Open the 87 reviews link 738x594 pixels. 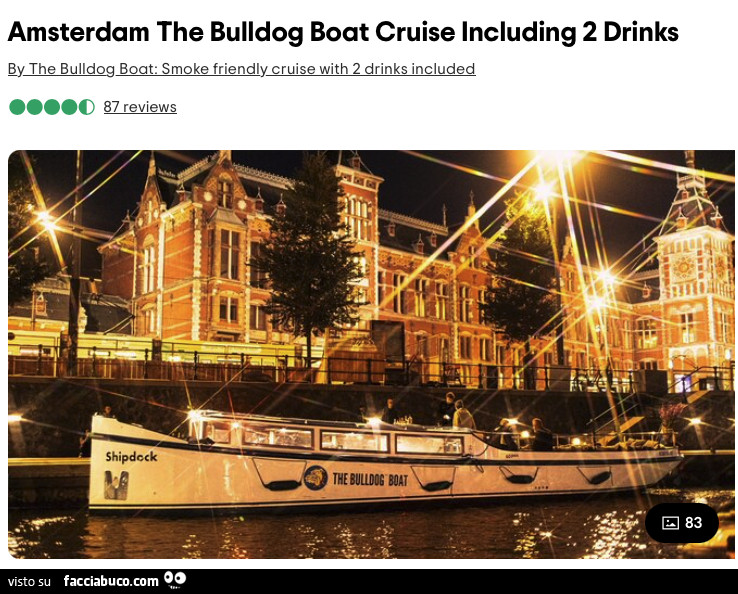(x=140, y=107)
